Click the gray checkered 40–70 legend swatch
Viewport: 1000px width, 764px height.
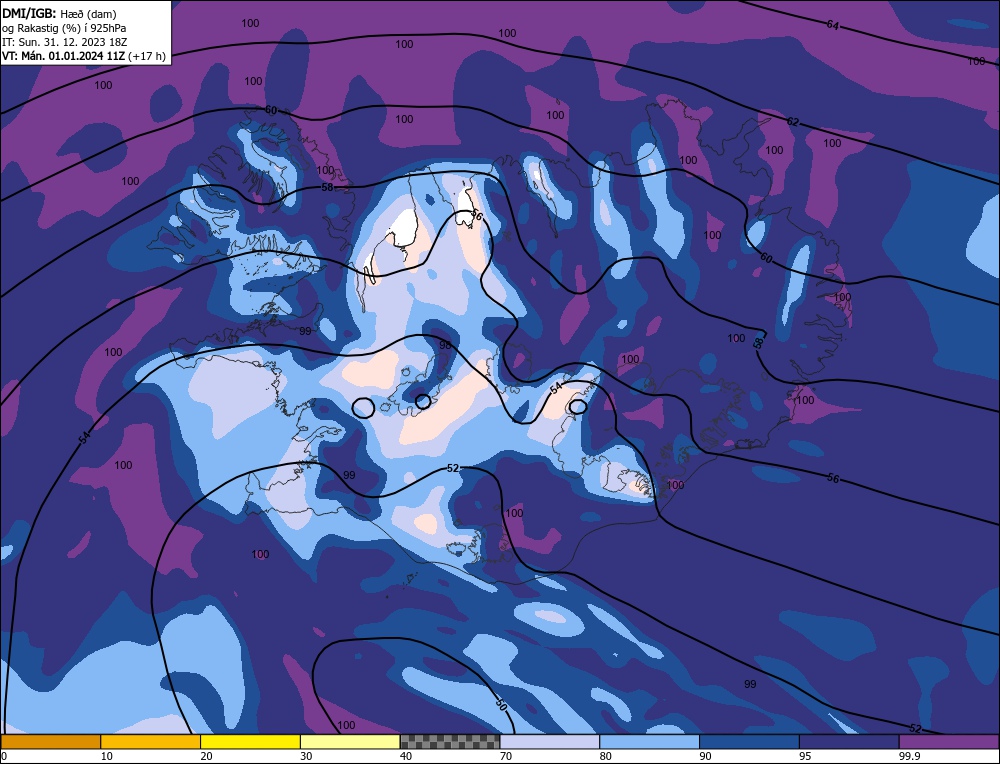(x=450, y=742)
